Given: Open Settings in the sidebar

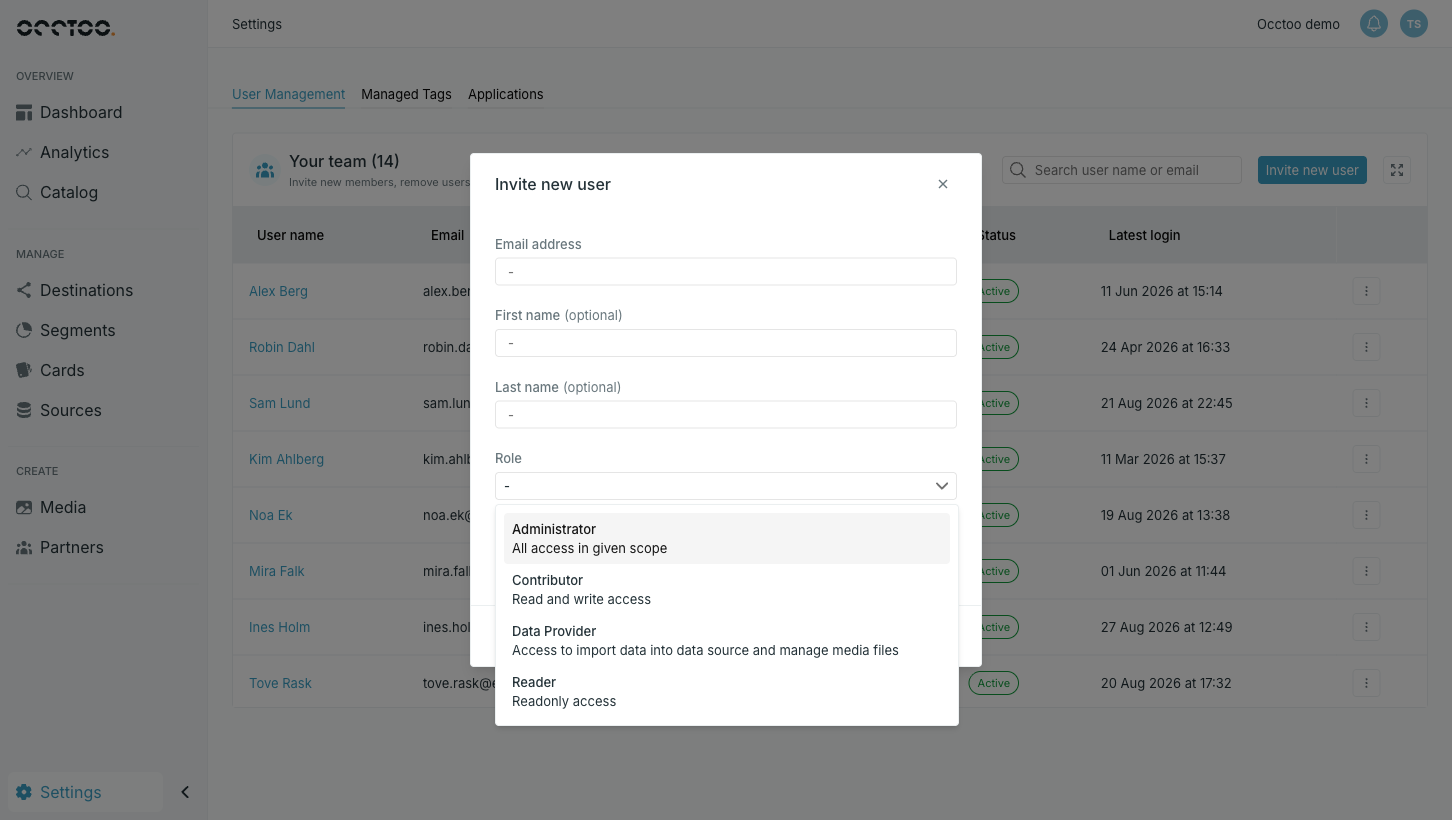Looking at the screenshot, I should (x=85, y=792).
